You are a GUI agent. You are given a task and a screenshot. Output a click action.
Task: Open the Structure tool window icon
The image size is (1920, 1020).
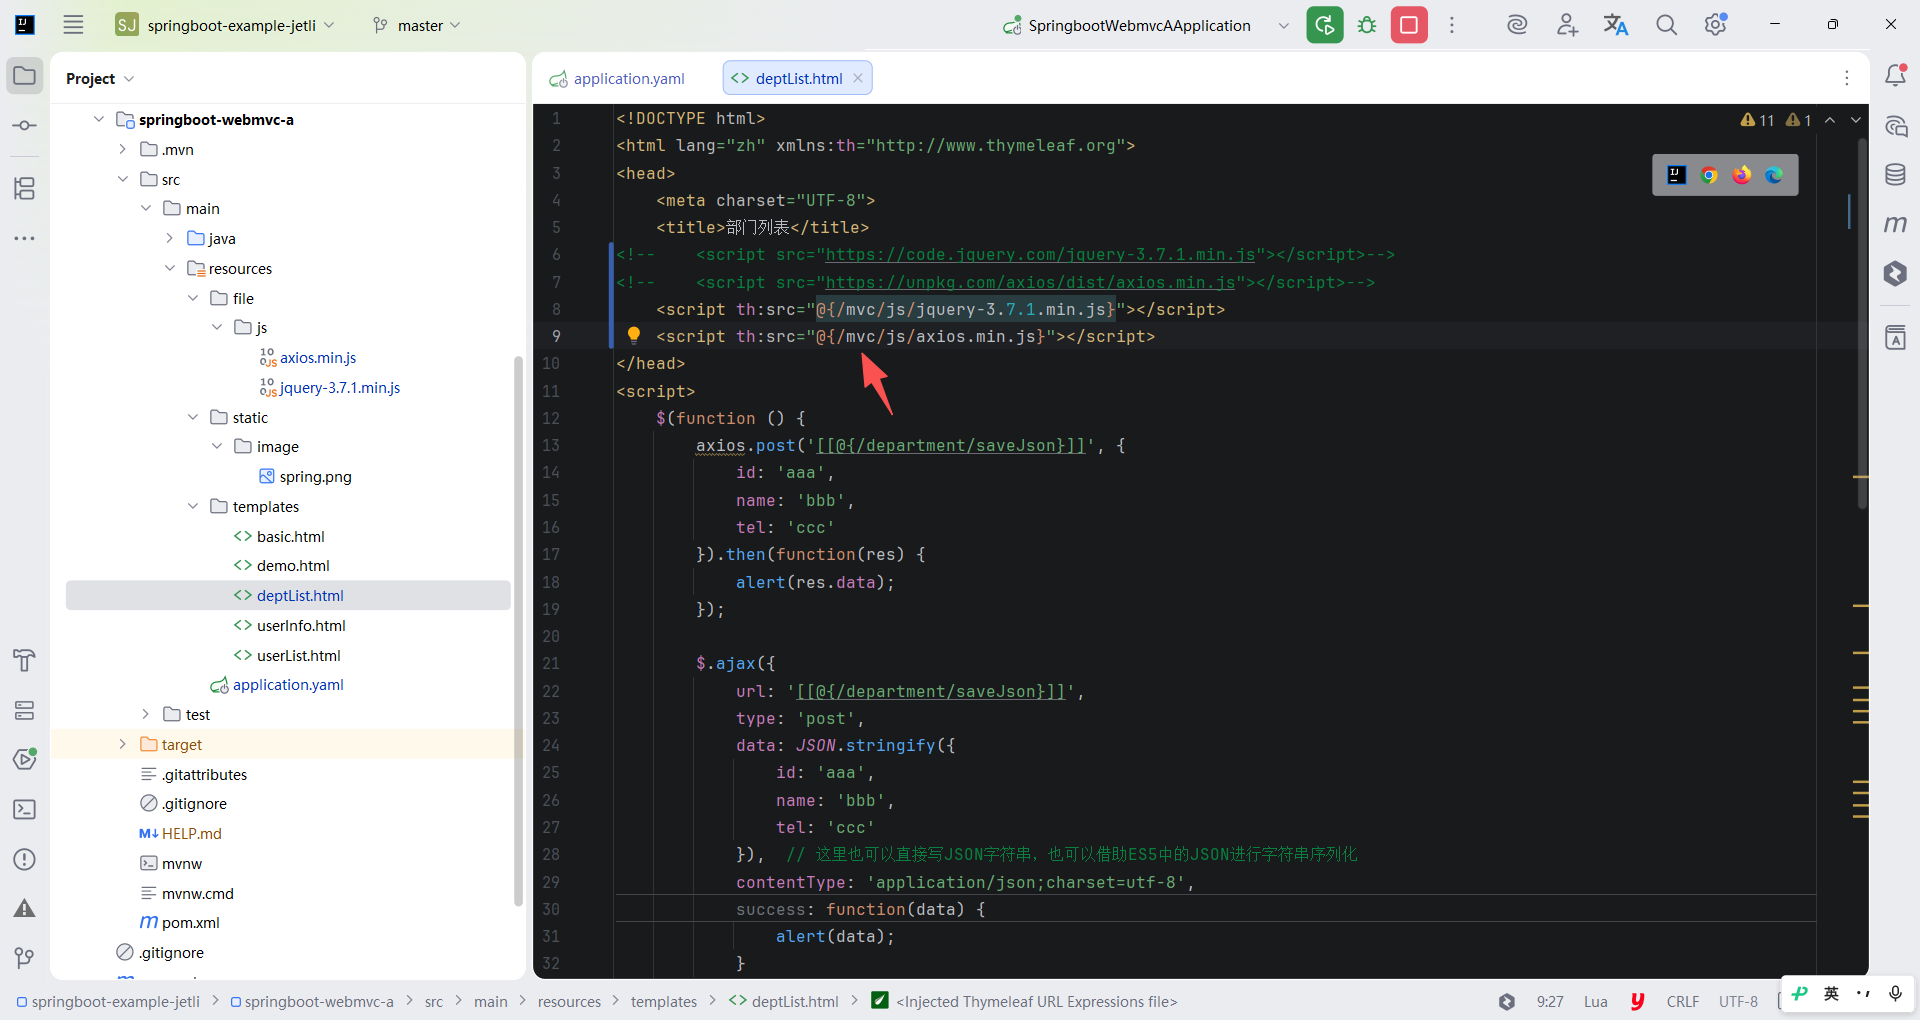click(25, 188)
